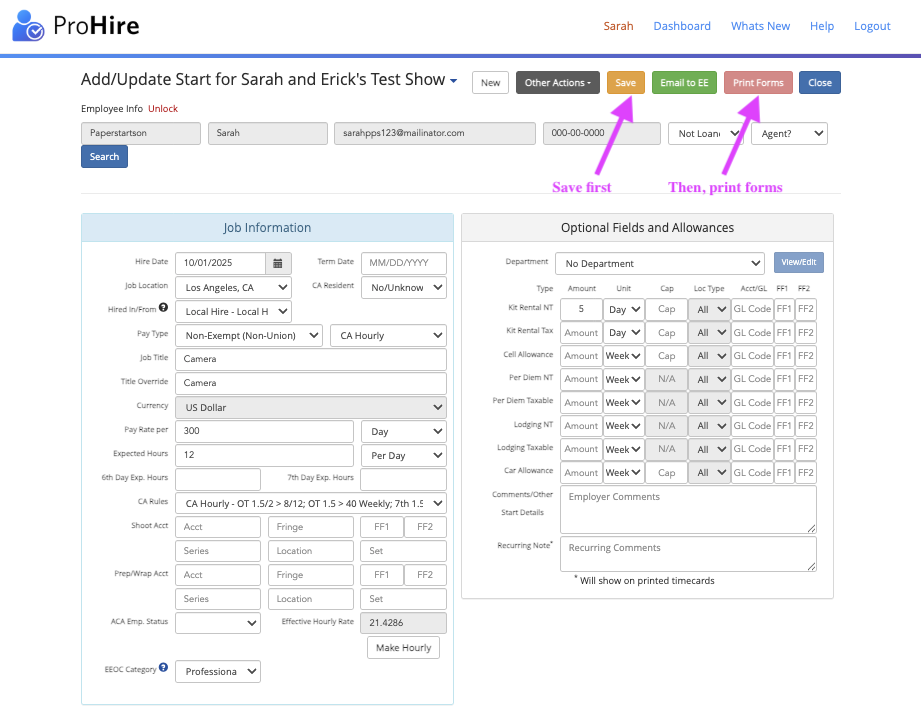Log out via the Logout link
The width and height of the screenshot is (921, 712).
click(x=872, y=26)
